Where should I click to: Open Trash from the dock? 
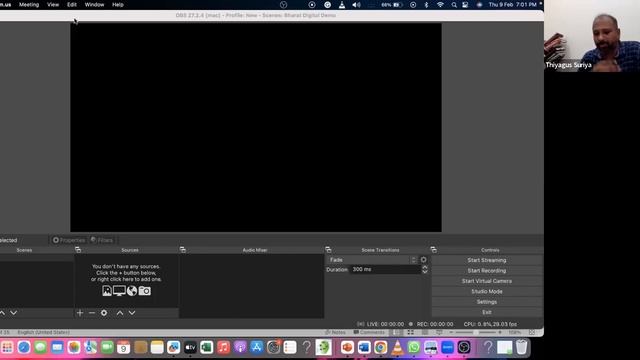[522, 347]
